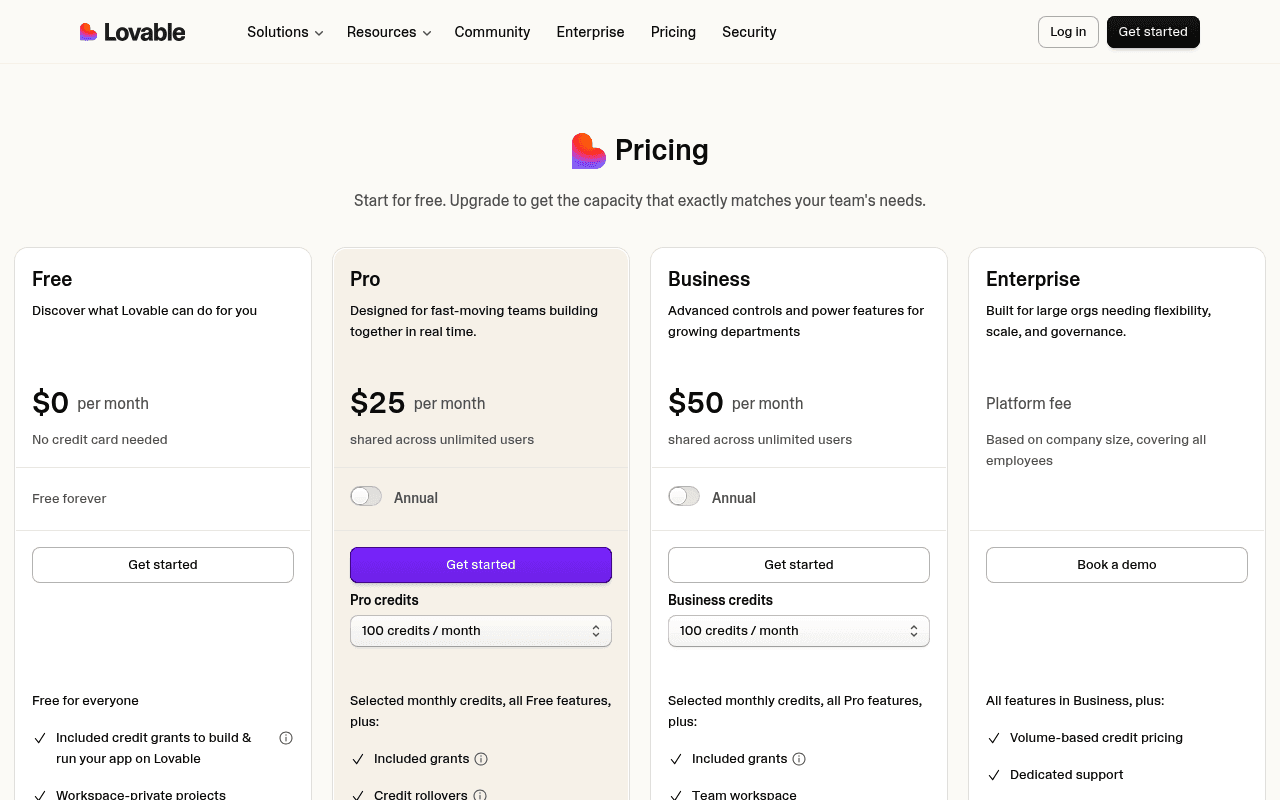Click the Lovable logo in the header
Screen dimensions: 1280x800
[x=132, y=32]
